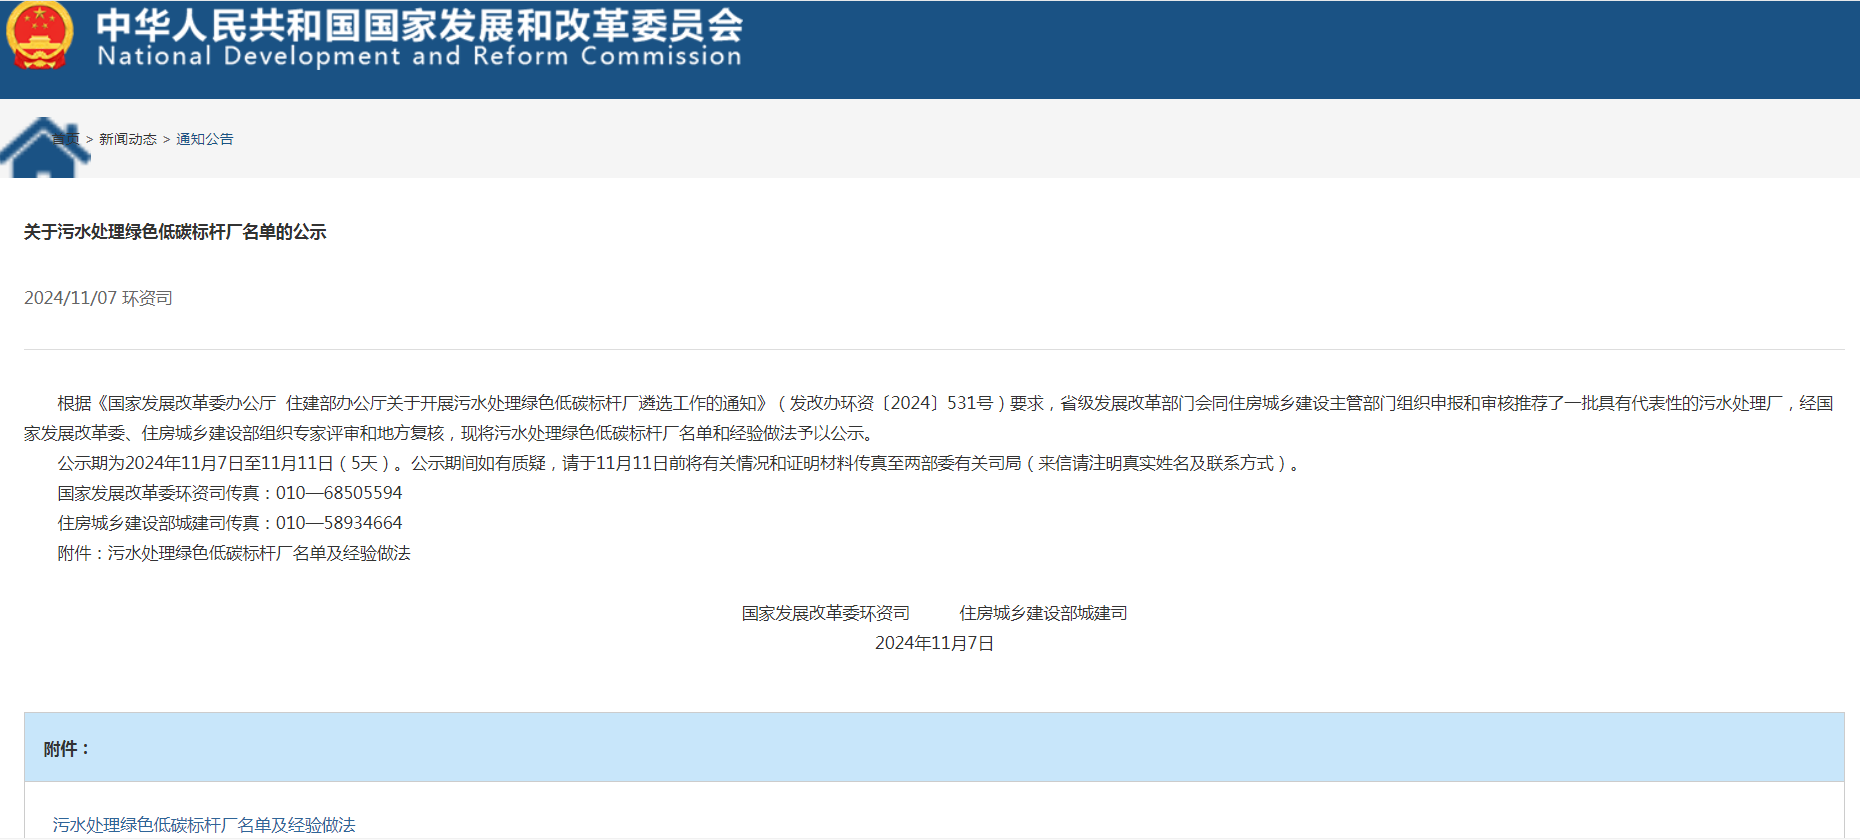
Task: Click the source label 环资司
Action: point(148,298)
